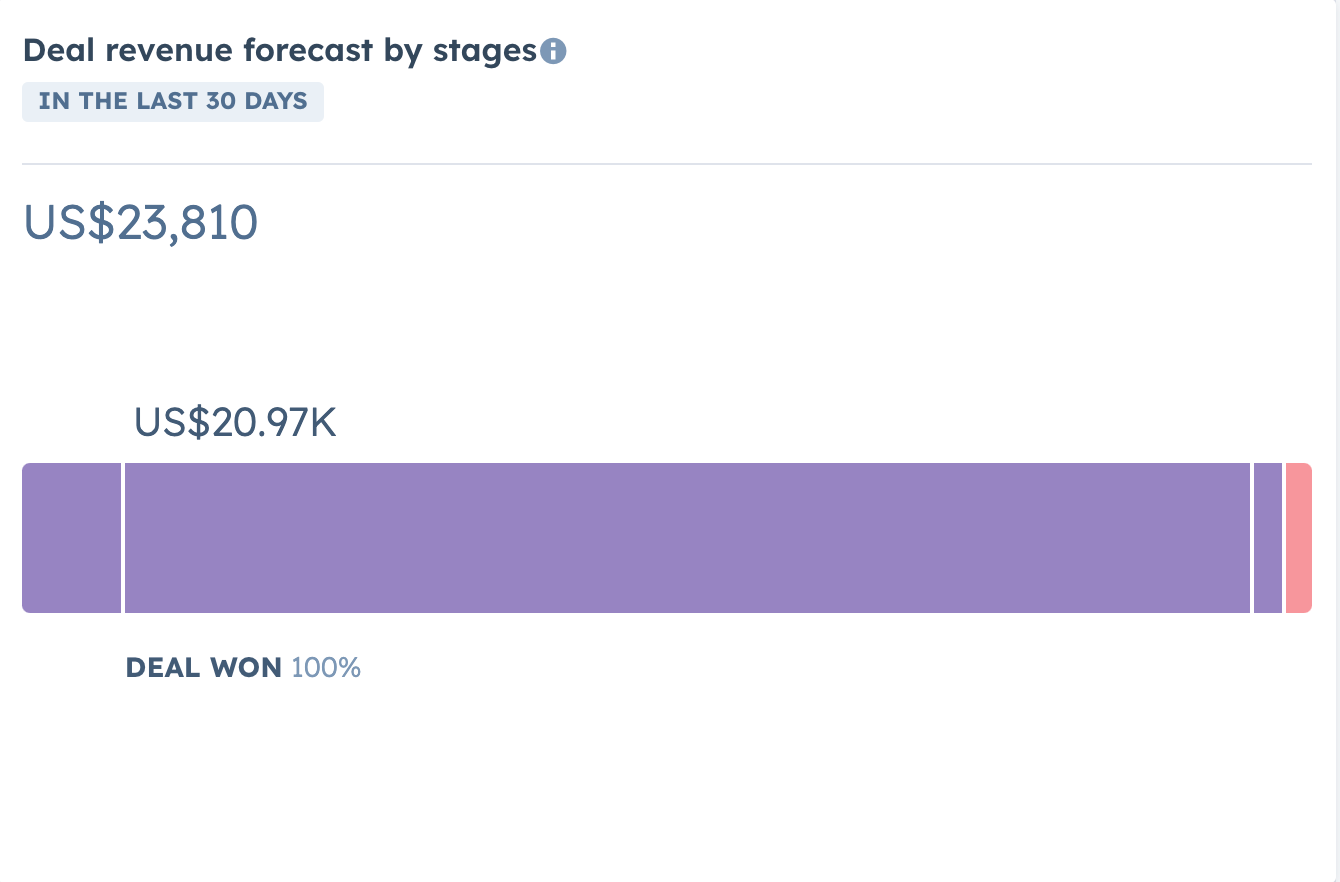Click the vertical scrollbar along the right edge
The image size is (1340, 882).
1337,440
